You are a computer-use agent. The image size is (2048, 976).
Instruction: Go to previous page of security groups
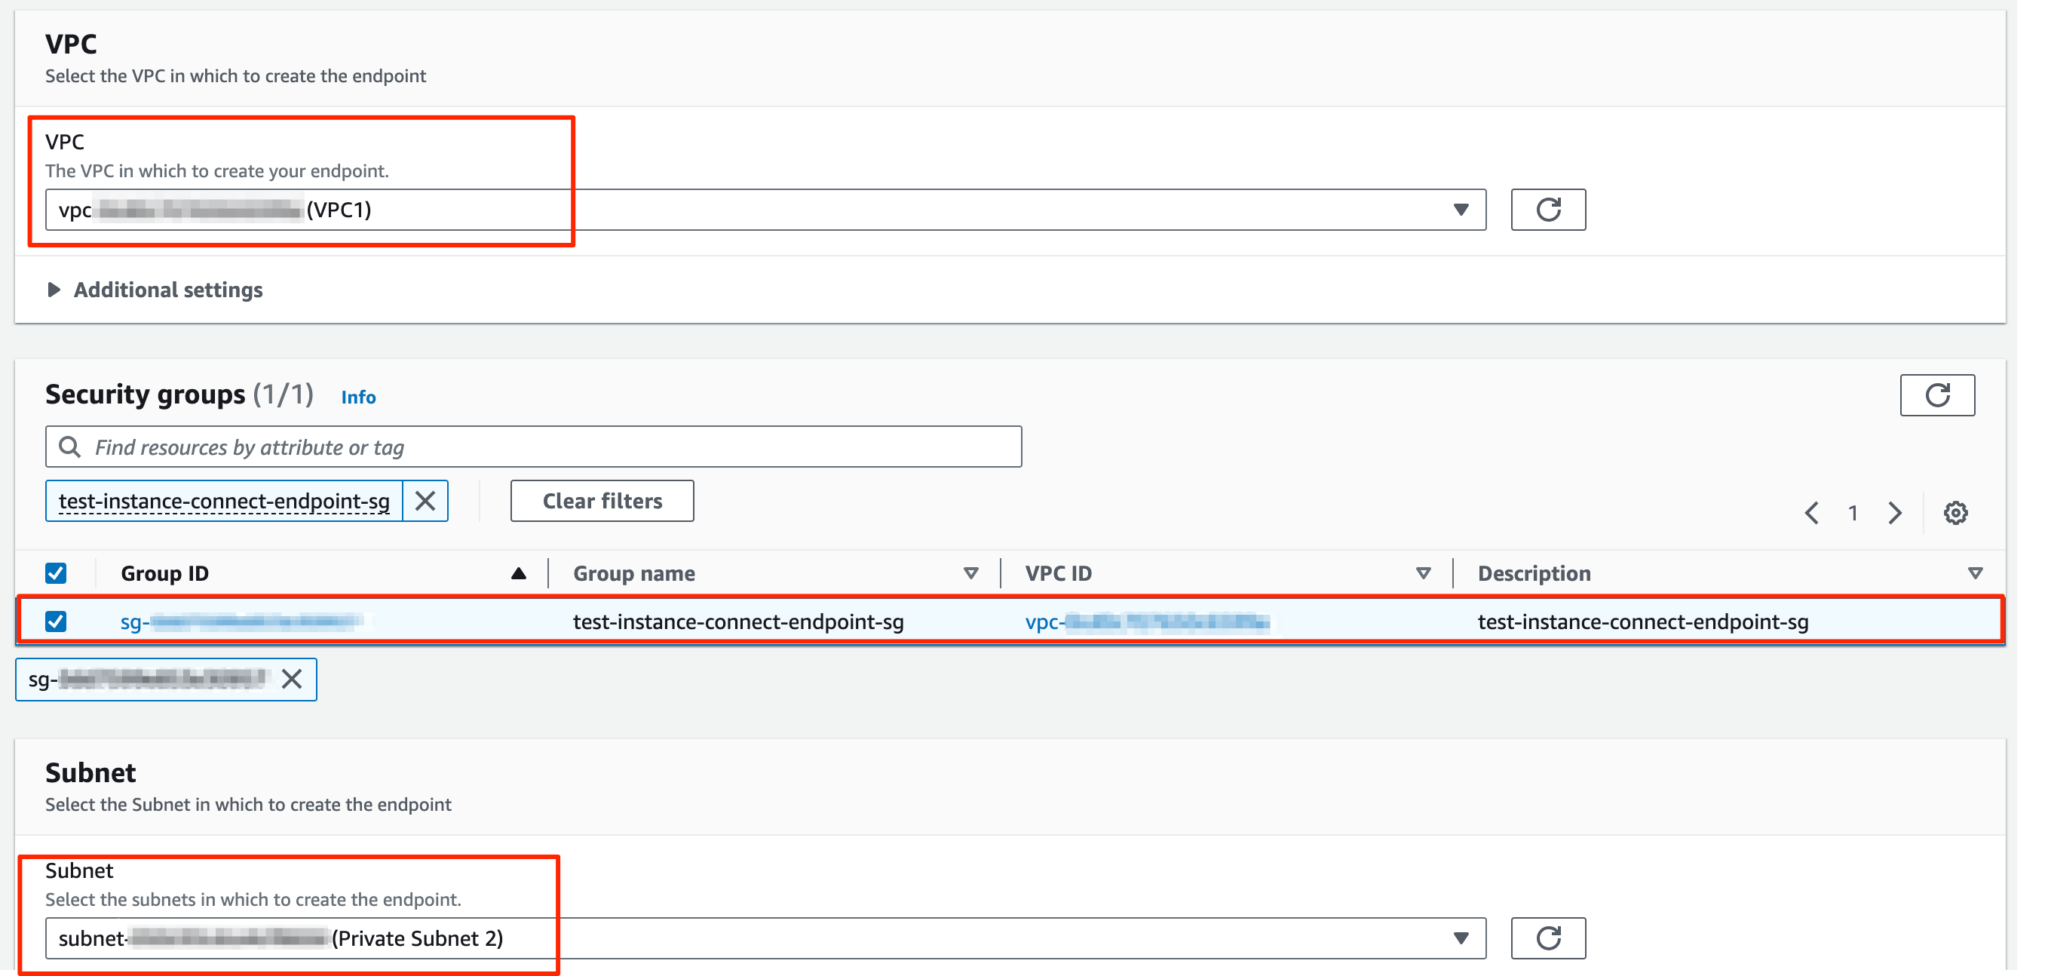pyautogui.click(x=1811, y=512)
